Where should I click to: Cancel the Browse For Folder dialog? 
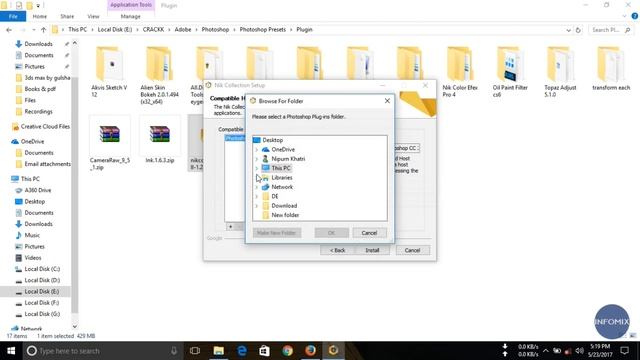click(x=369, y=233)
